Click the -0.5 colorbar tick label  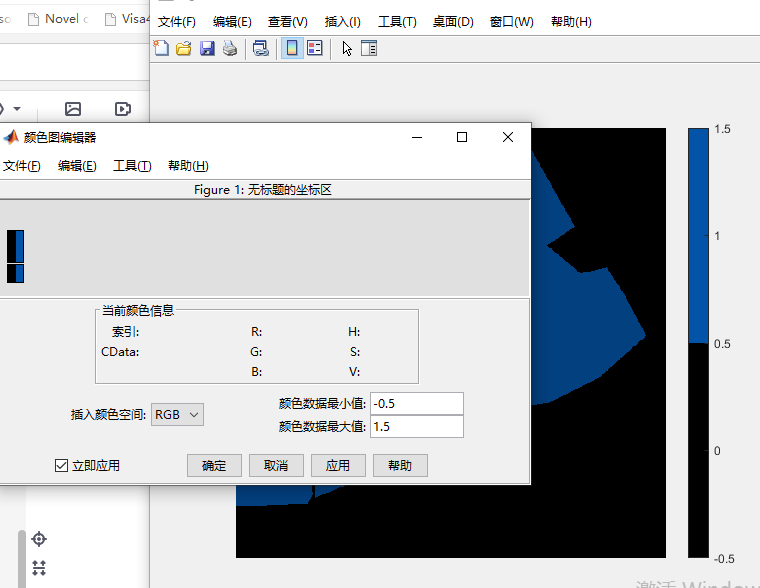point(724,558)
